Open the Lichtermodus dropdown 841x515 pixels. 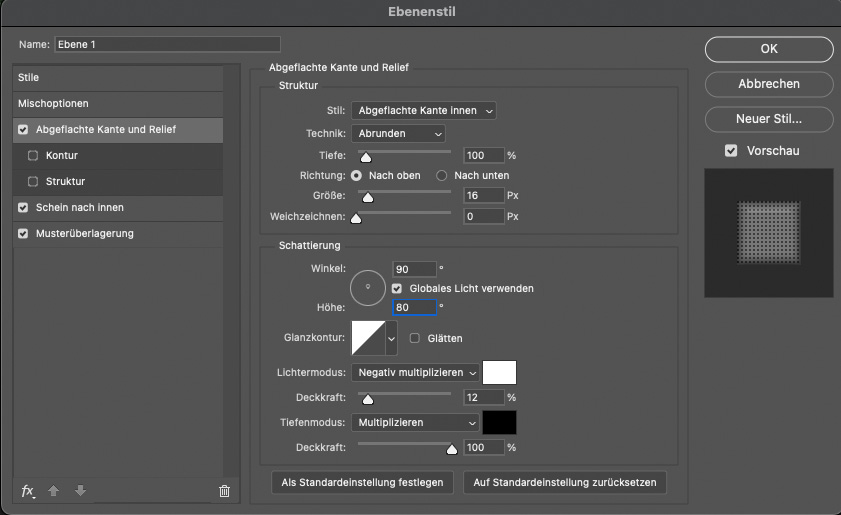point(415,372)
